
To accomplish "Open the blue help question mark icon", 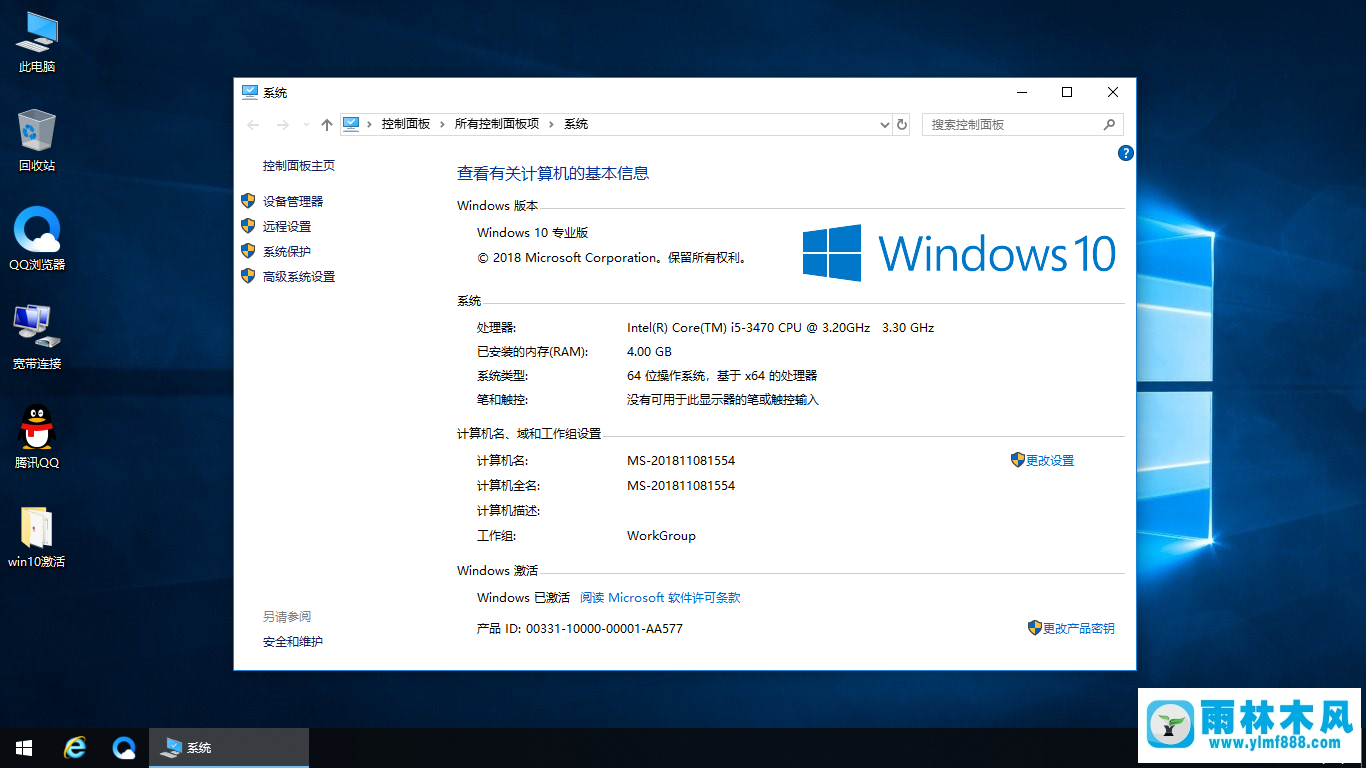I will [1125, 153].
